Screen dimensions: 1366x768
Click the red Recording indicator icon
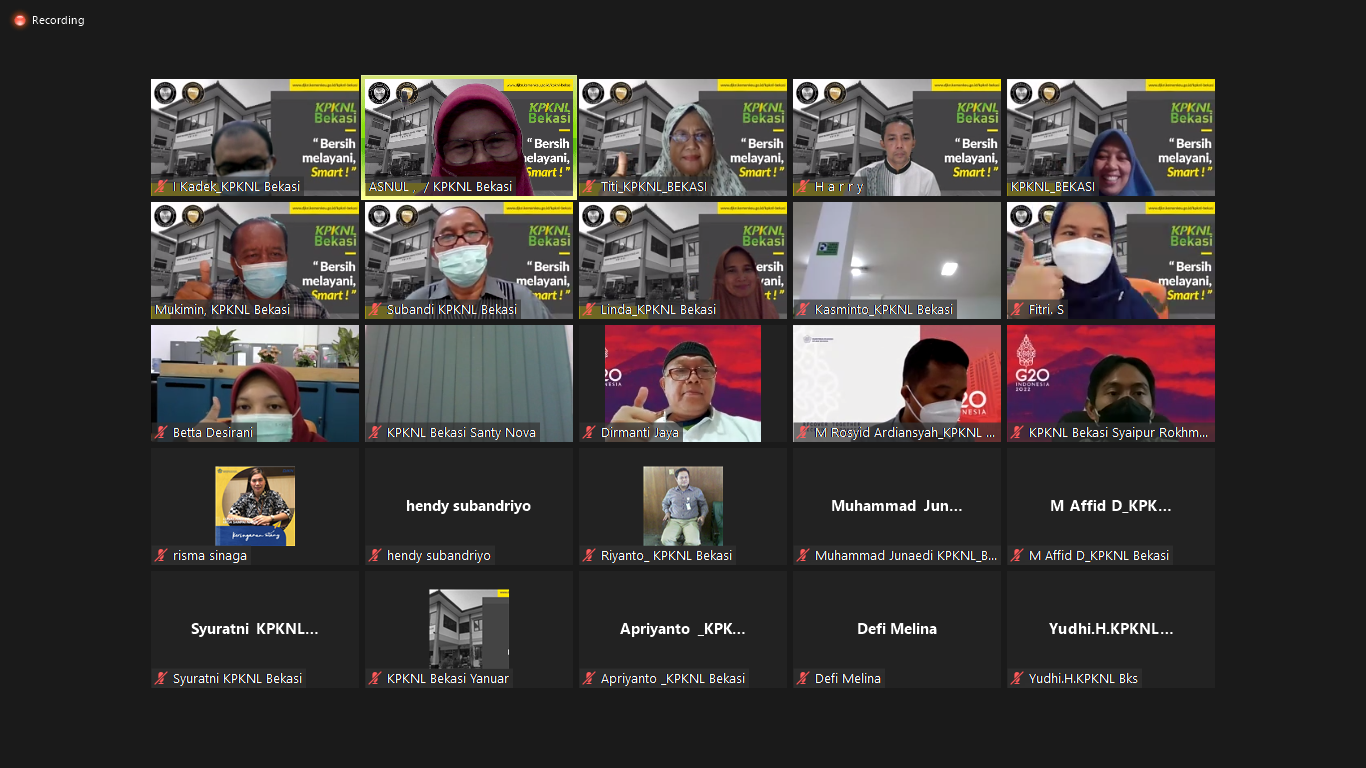(19, 20)
